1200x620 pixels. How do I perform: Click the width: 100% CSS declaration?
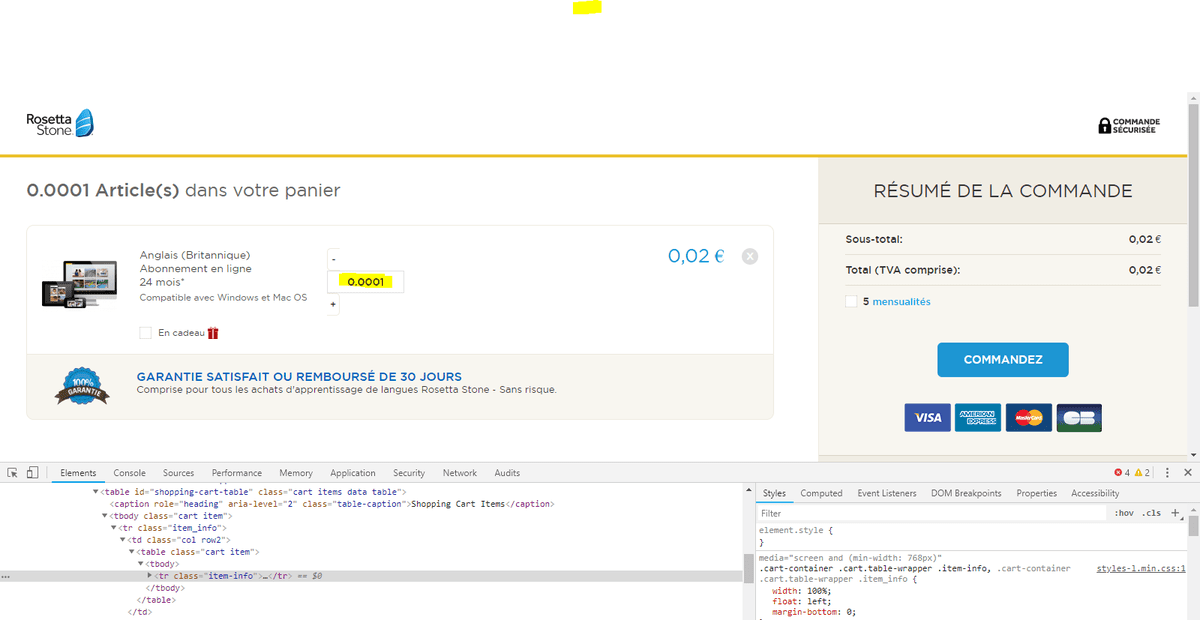pyautogui.click(x=802, y=590)
